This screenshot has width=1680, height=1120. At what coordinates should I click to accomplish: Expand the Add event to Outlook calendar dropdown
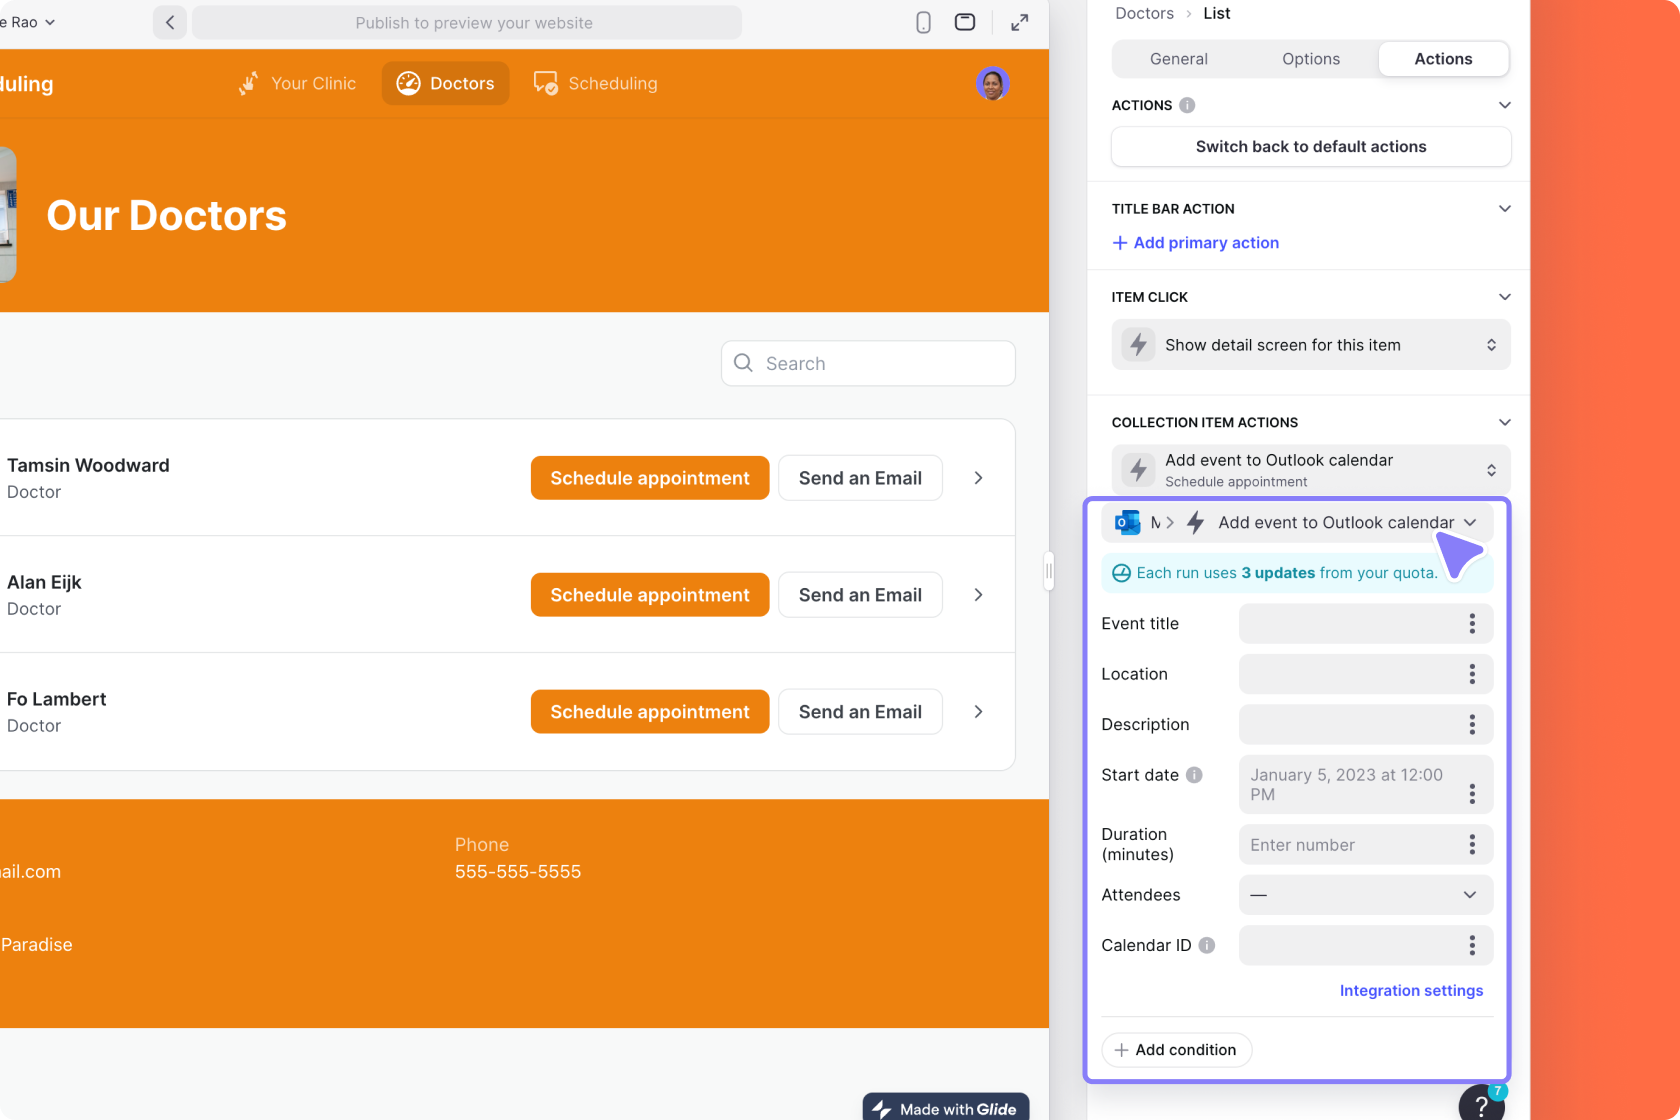click(x=1470, y=522)
